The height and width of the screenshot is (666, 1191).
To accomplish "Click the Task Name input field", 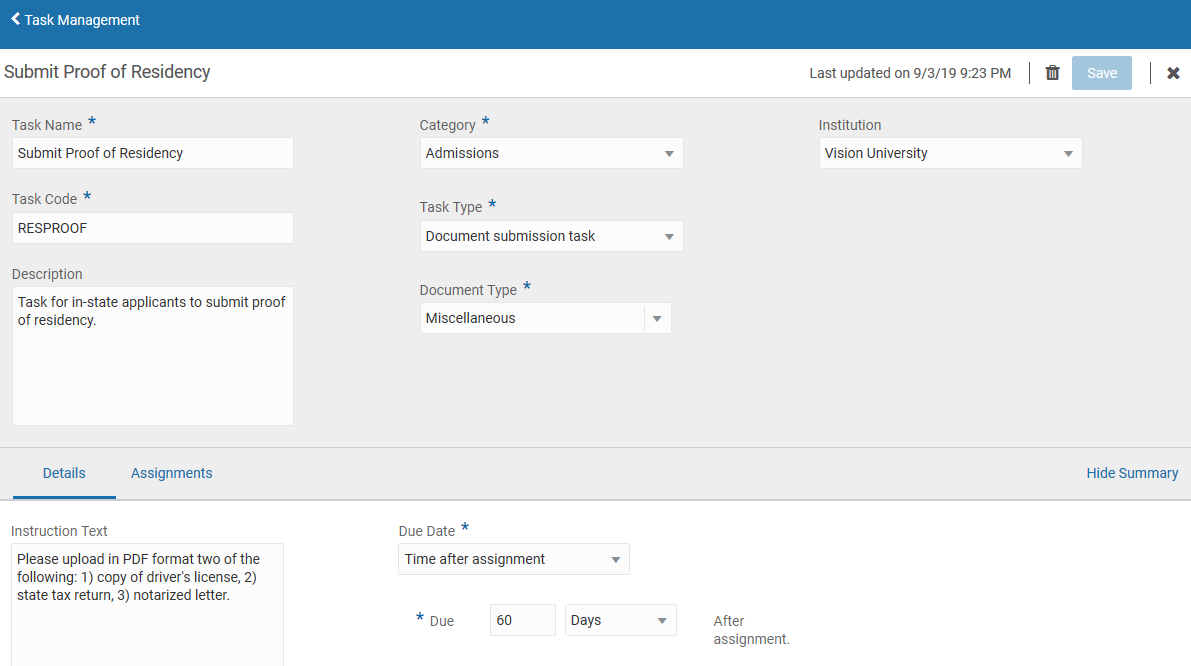I will click(153, 154).
